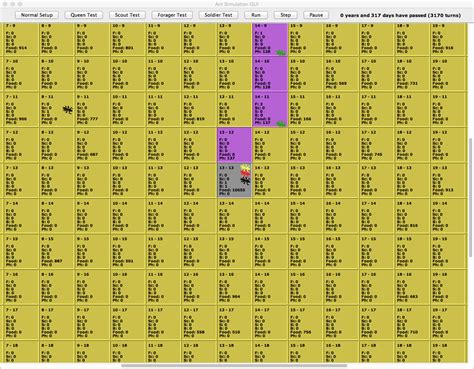Begin the Soldier Test
This screenshot has width=474, height=369.
218,15
